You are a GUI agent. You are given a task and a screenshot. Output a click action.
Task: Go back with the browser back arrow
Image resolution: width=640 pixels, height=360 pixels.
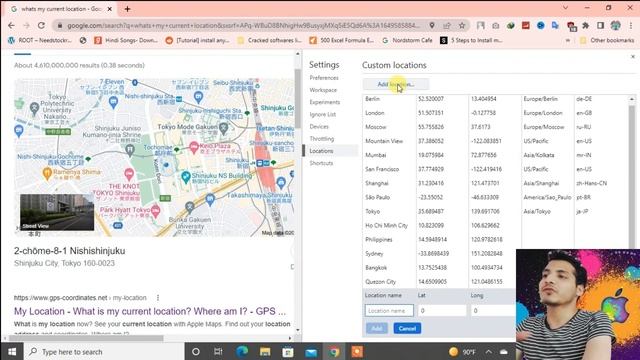tap(11, 25)
